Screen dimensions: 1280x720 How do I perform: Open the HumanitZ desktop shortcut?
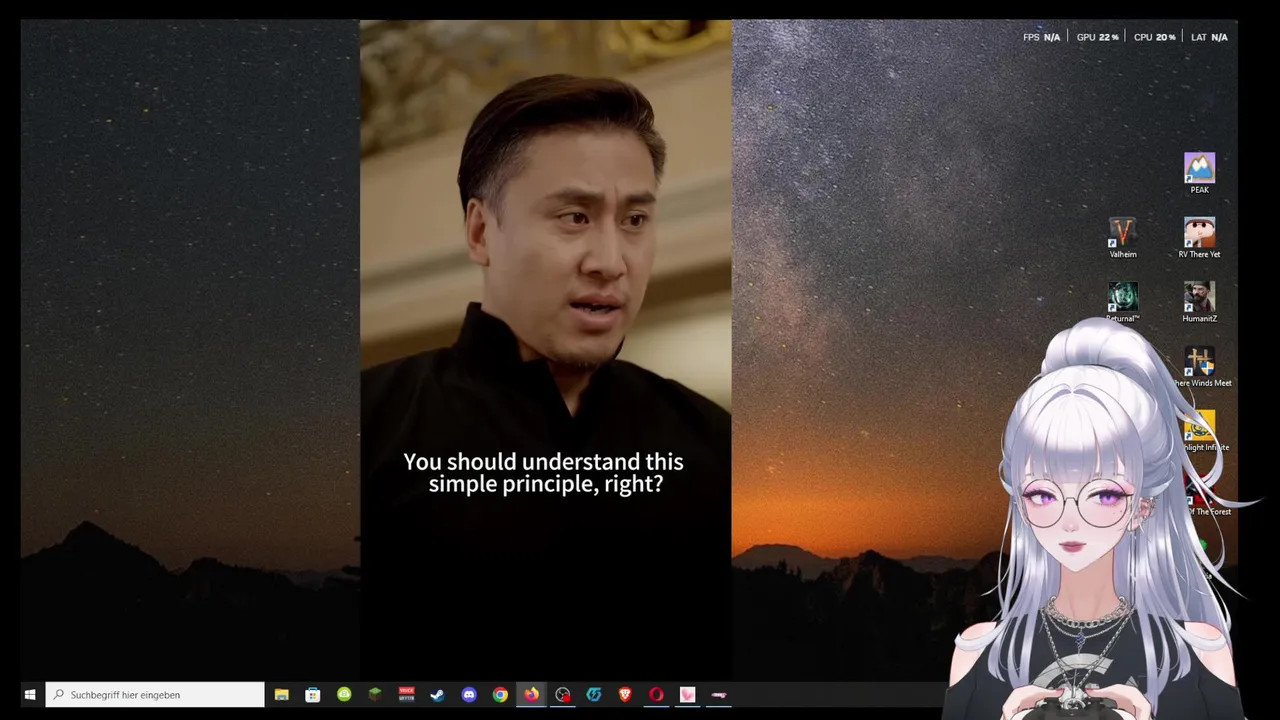(x=1199, y=302)
